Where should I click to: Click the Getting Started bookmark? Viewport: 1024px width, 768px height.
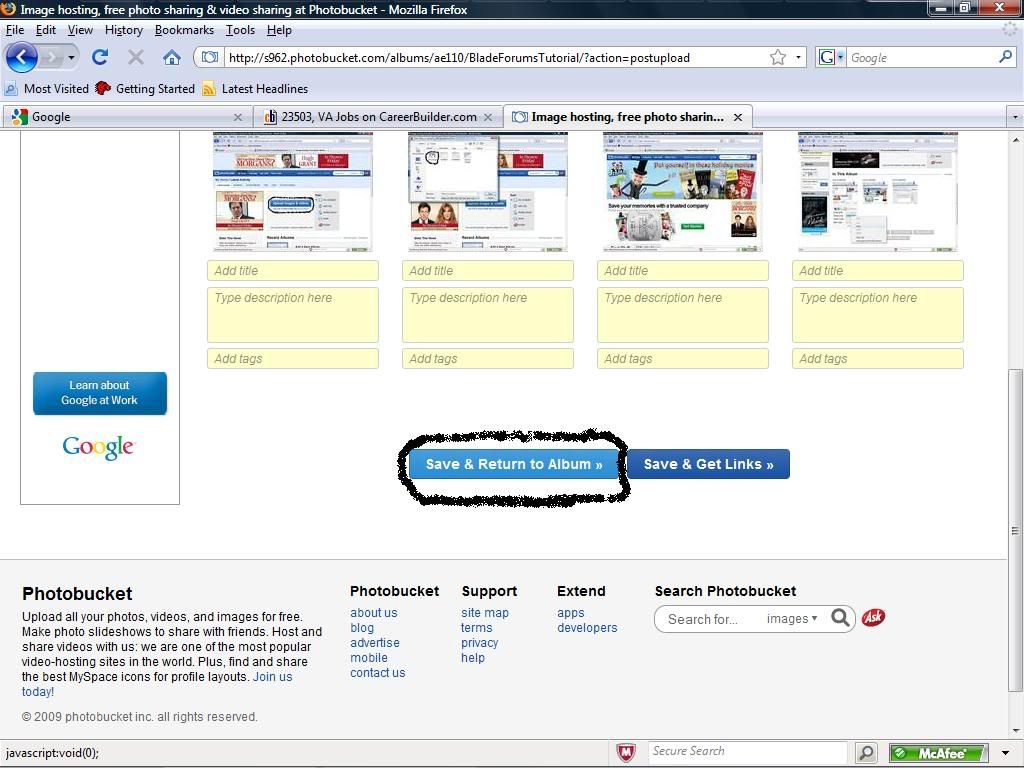[x=145, y=89]
